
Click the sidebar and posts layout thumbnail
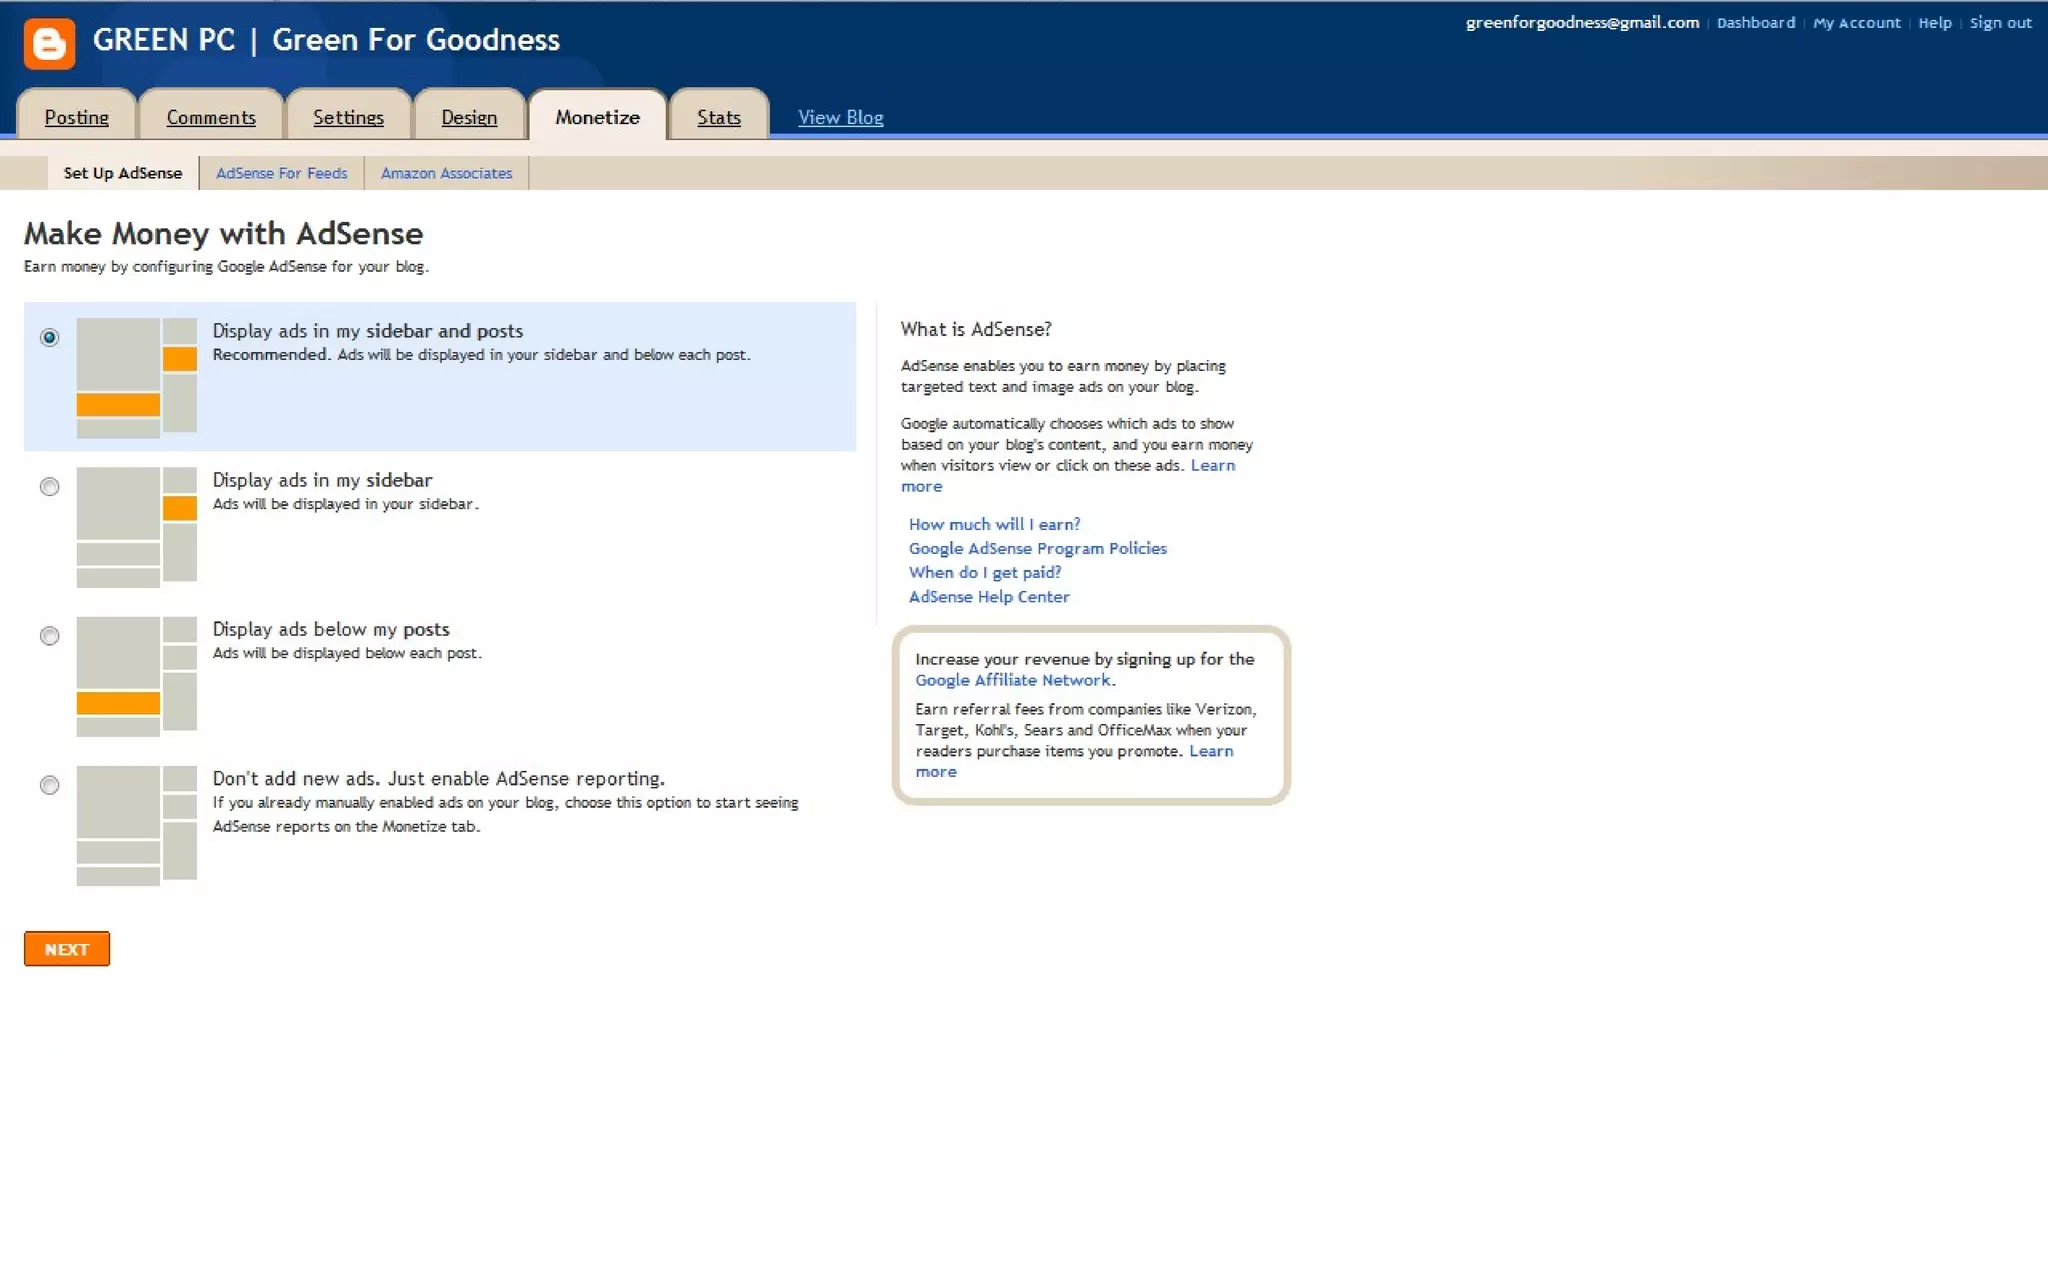tap(136, 377)
